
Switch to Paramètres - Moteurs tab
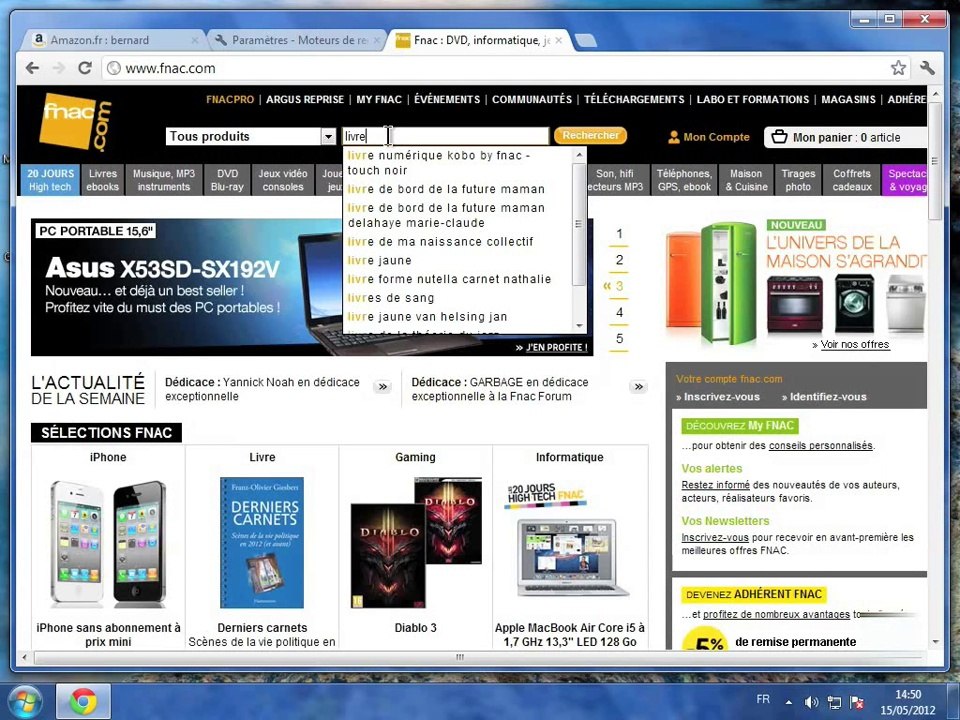click(297, 40)
